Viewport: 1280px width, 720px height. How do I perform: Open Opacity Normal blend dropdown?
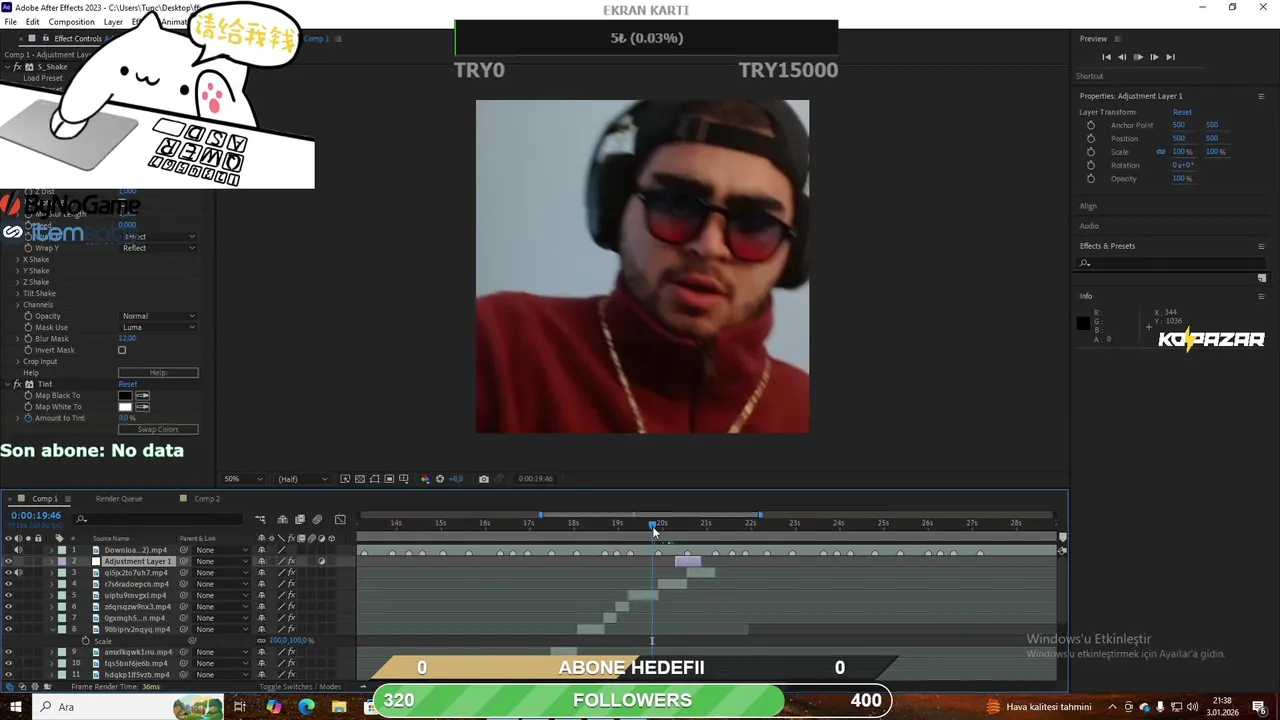158,316
